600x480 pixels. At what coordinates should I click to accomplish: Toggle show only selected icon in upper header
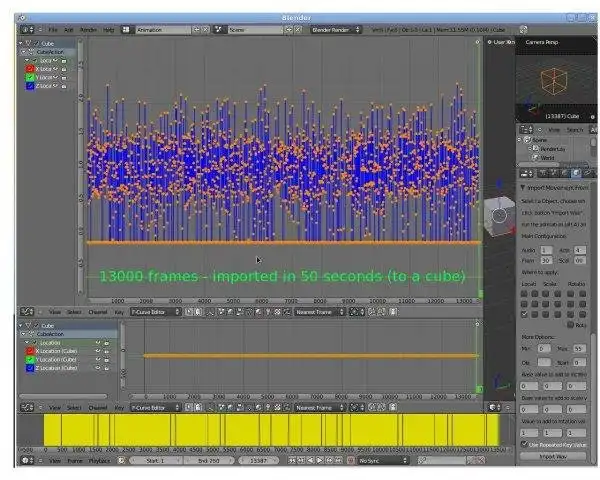coord(189,312)
